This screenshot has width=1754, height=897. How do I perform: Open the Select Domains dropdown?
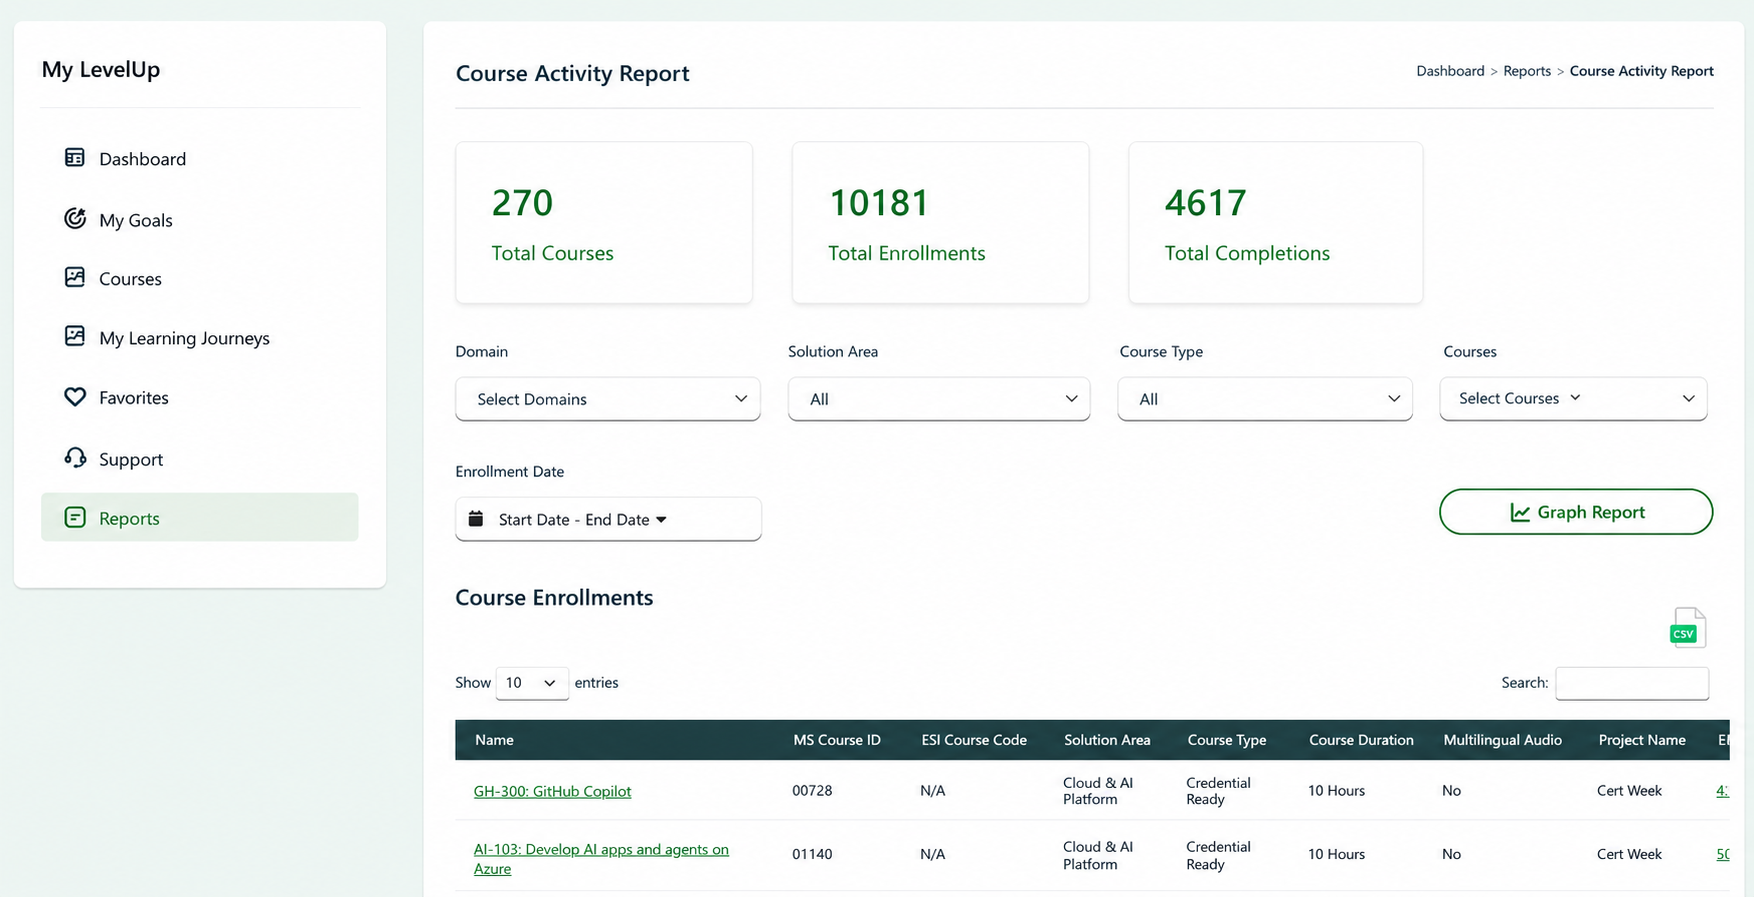(x=608, y=399)
